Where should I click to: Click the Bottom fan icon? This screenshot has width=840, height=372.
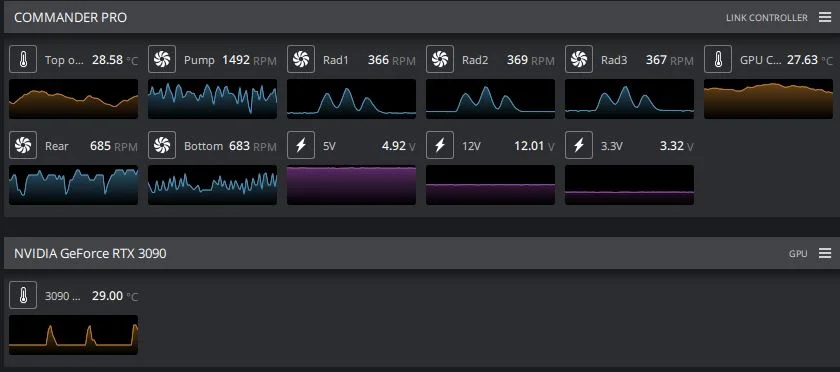[162, 145]
